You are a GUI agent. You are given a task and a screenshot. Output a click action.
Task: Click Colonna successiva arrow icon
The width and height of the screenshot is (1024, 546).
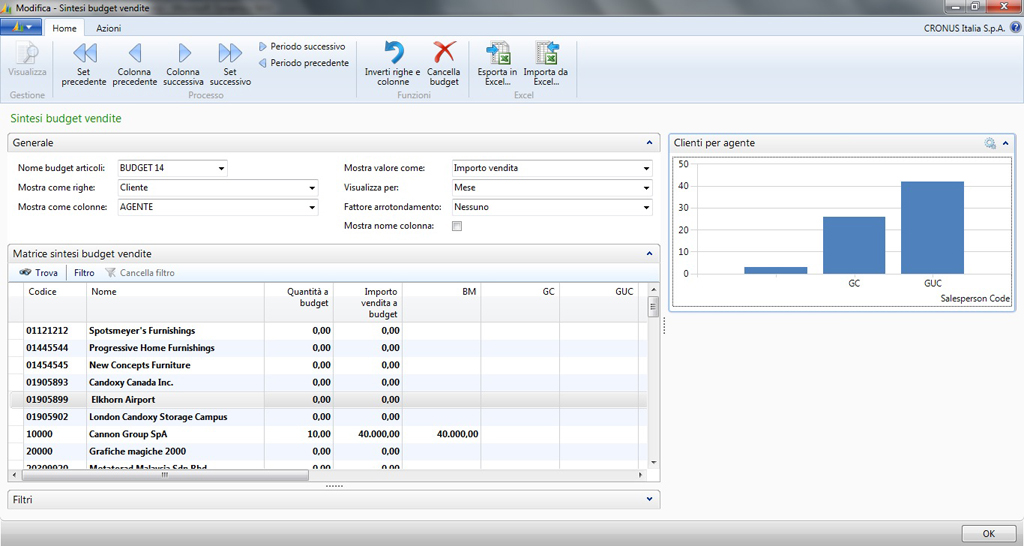pos(183,54)
